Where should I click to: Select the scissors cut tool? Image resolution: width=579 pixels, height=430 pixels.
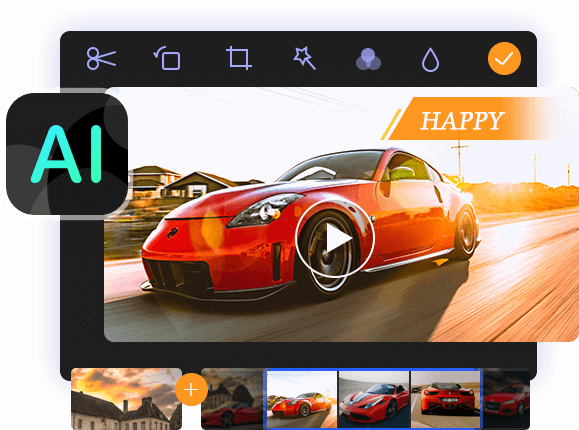[101, 58]
